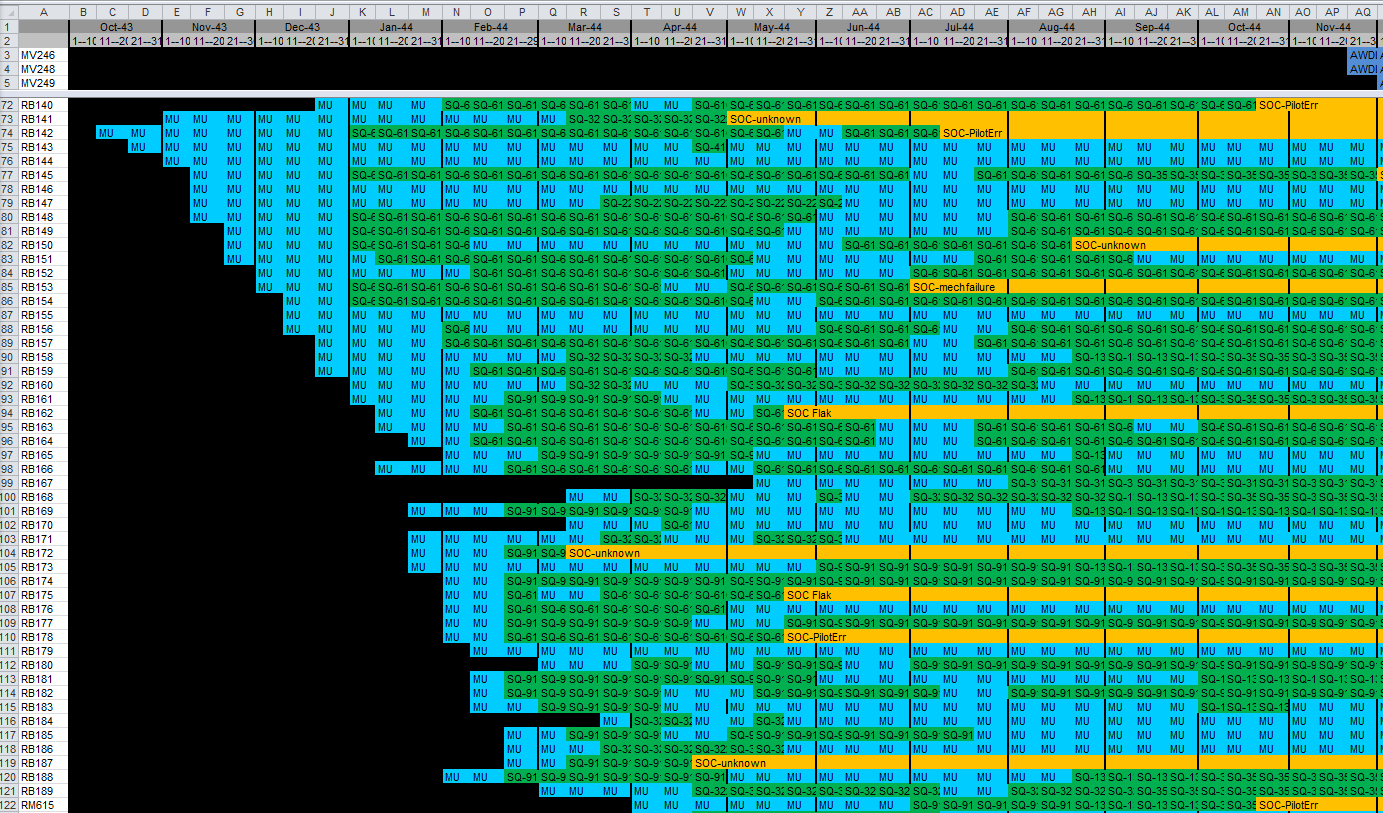
Task: Select column header A
Action: 43,11
